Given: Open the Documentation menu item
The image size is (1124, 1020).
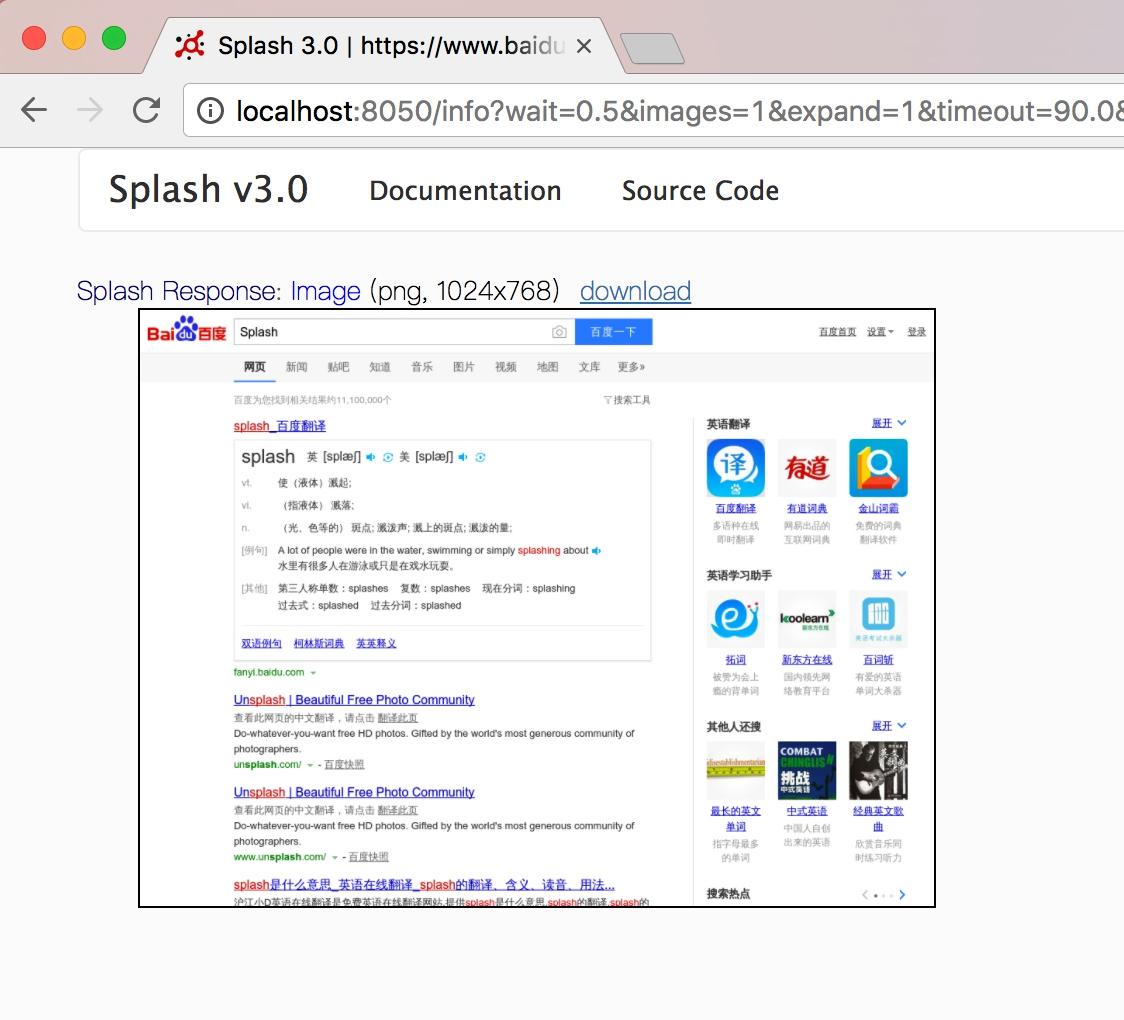Looking at the screenshot, I should tap(465, 191).
